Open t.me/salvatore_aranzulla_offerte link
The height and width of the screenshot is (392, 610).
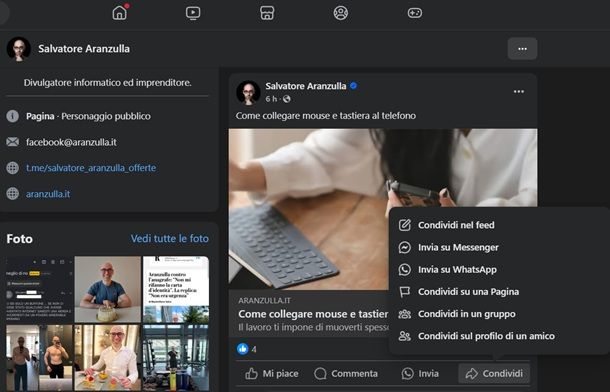click(x=91, y=168)
